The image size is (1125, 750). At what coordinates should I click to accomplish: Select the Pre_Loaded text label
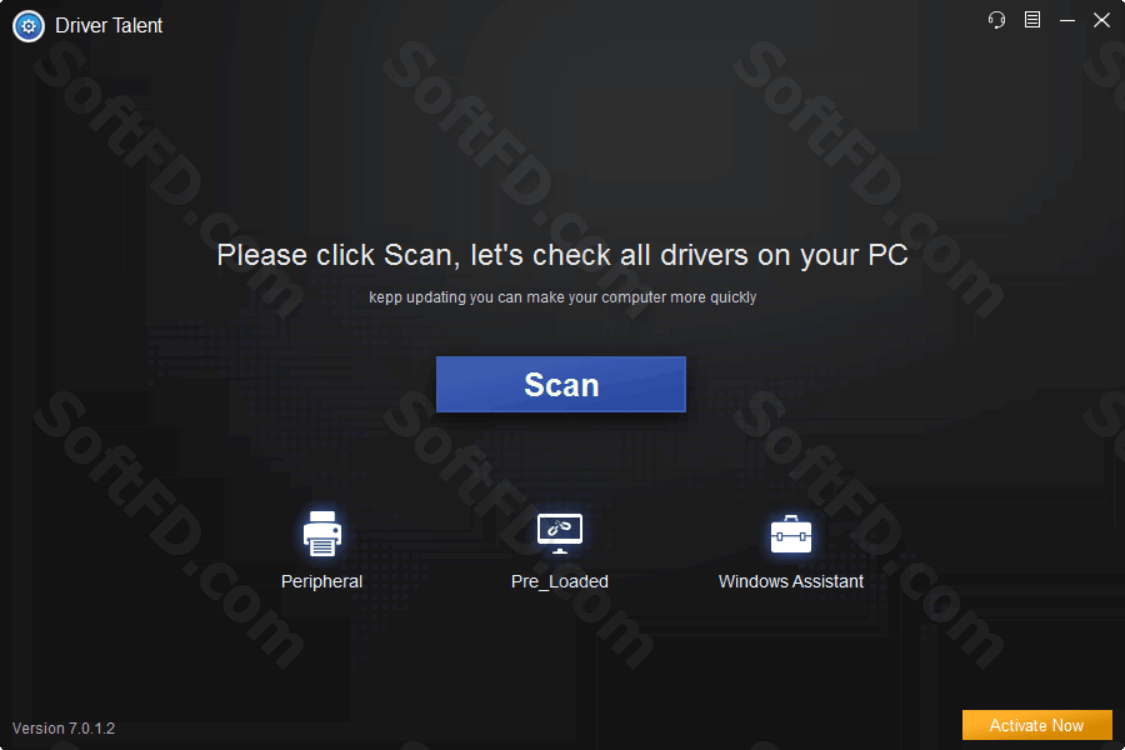[x=560, y=581]
